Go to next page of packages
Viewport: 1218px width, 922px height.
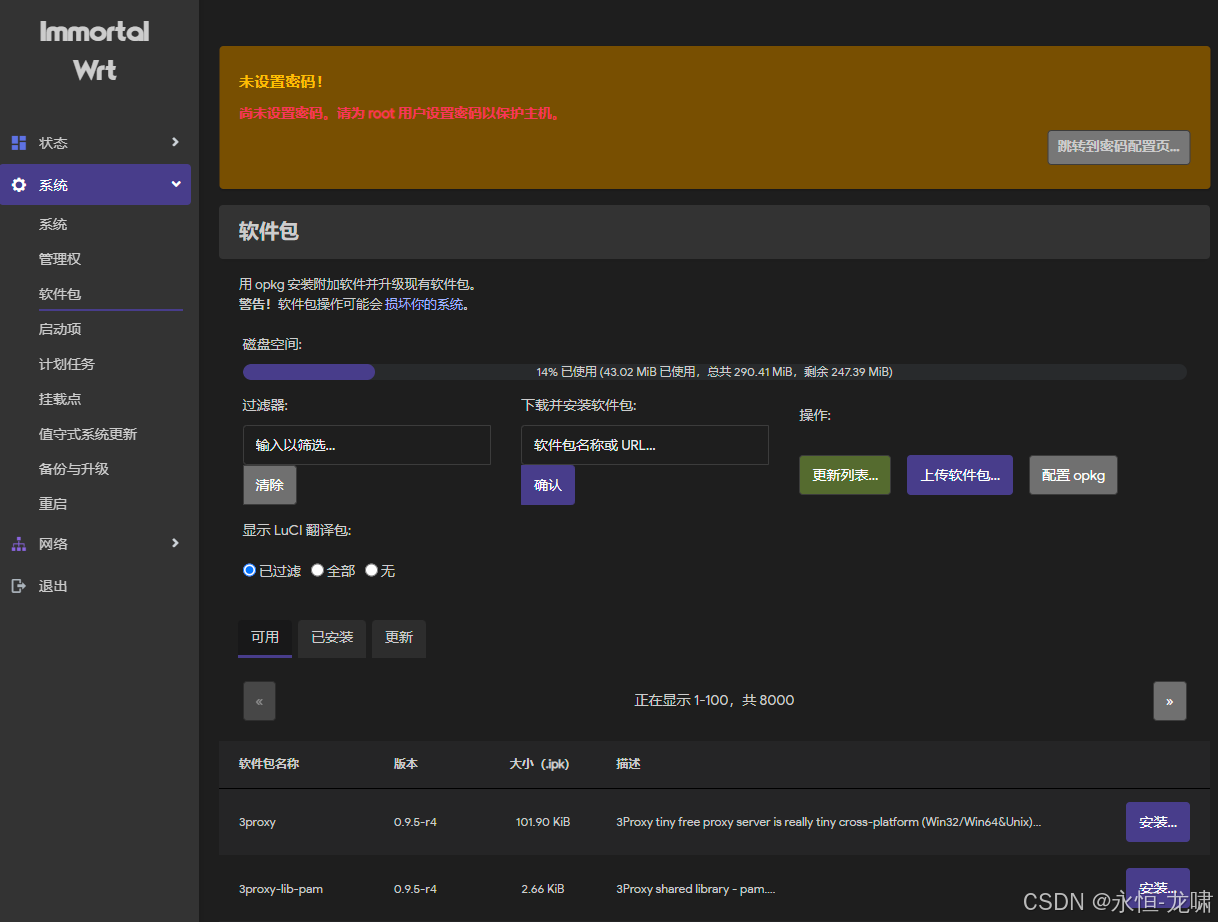click(1170, 701)
